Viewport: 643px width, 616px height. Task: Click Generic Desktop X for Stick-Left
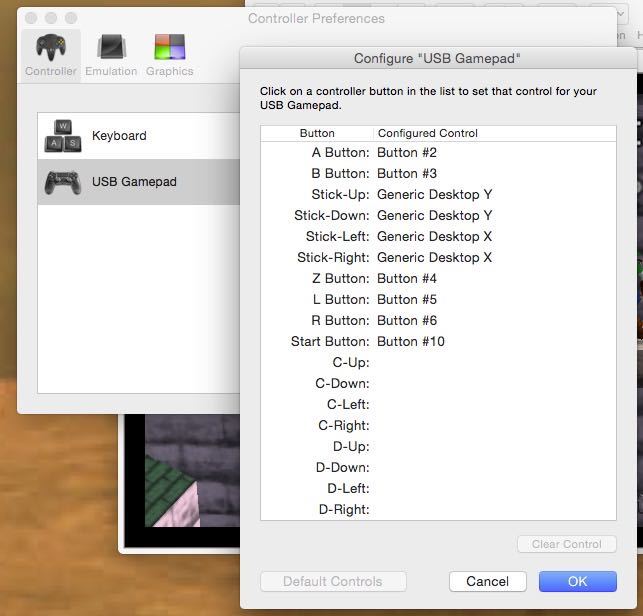(435, 237)
